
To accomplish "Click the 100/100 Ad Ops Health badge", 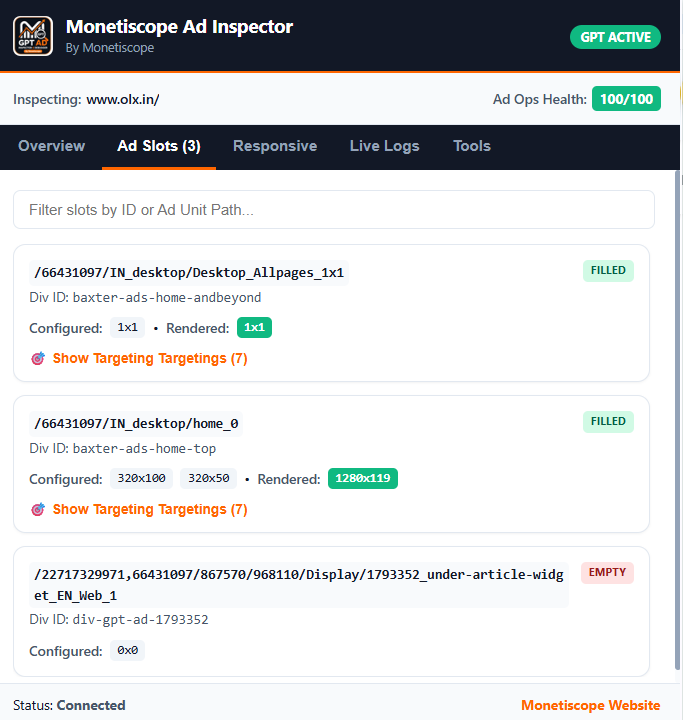I will (x=627, y=99).
